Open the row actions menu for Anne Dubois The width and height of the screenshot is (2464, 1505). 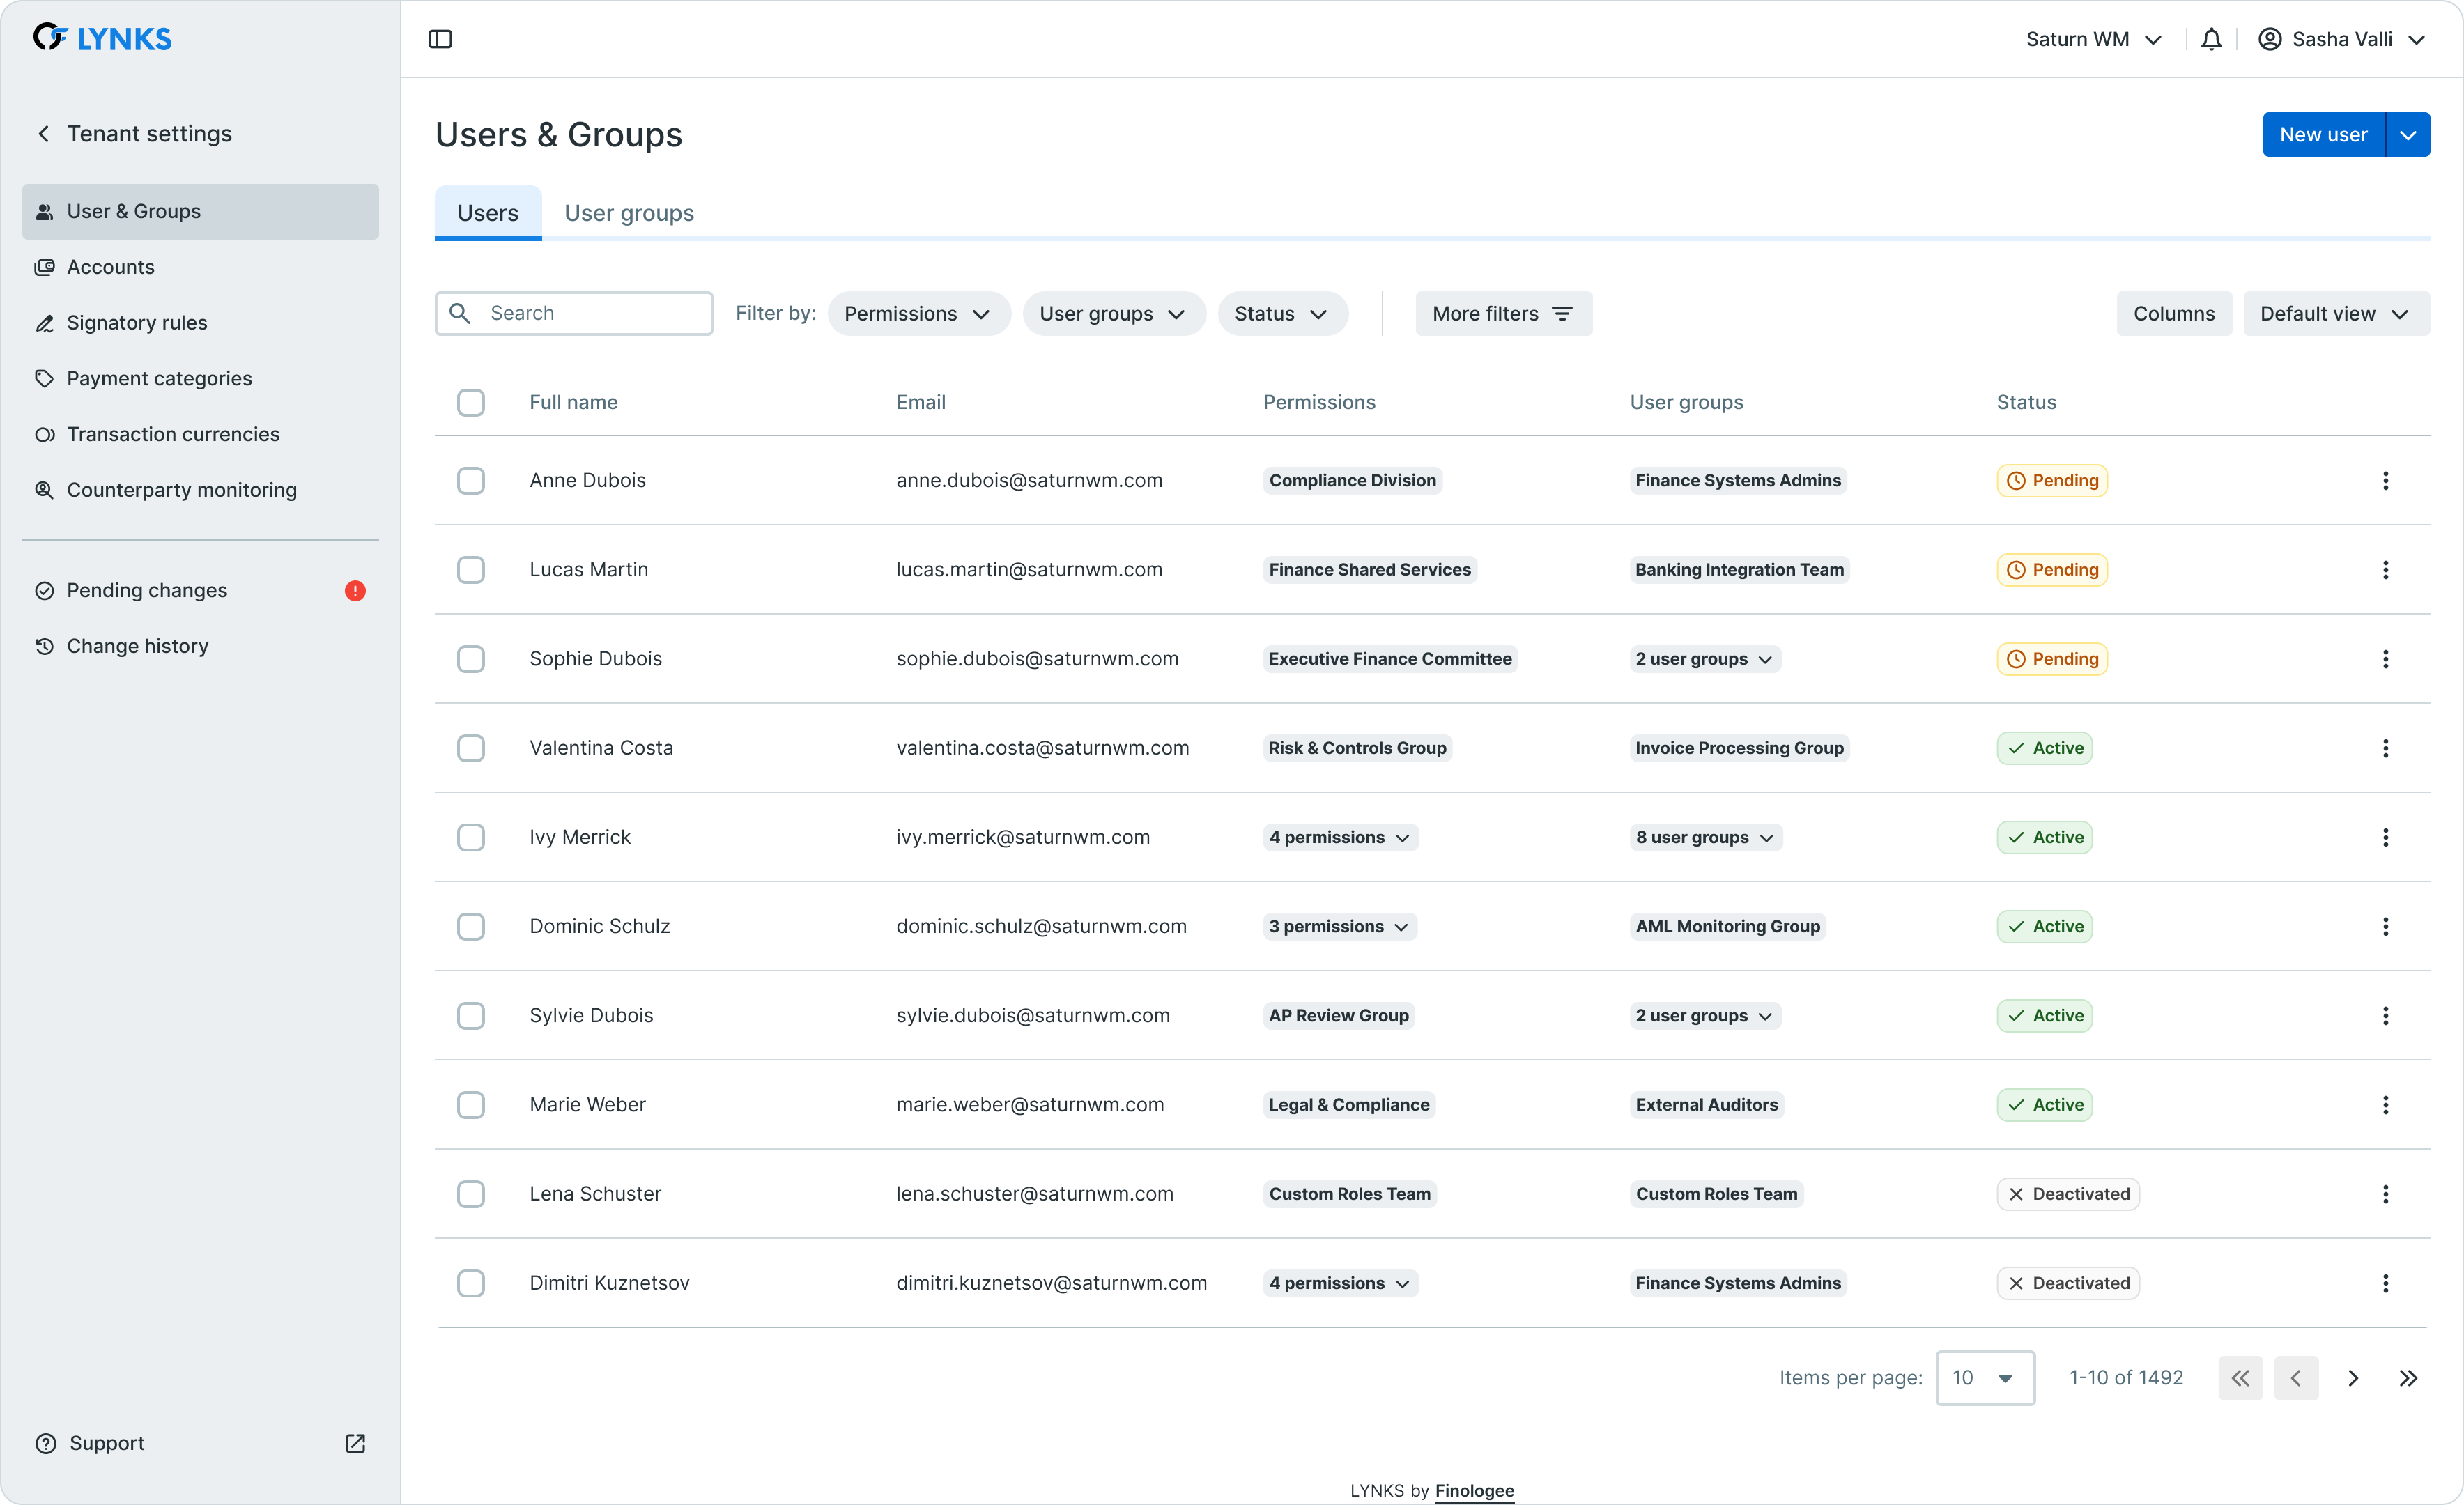coord(2385,481)
